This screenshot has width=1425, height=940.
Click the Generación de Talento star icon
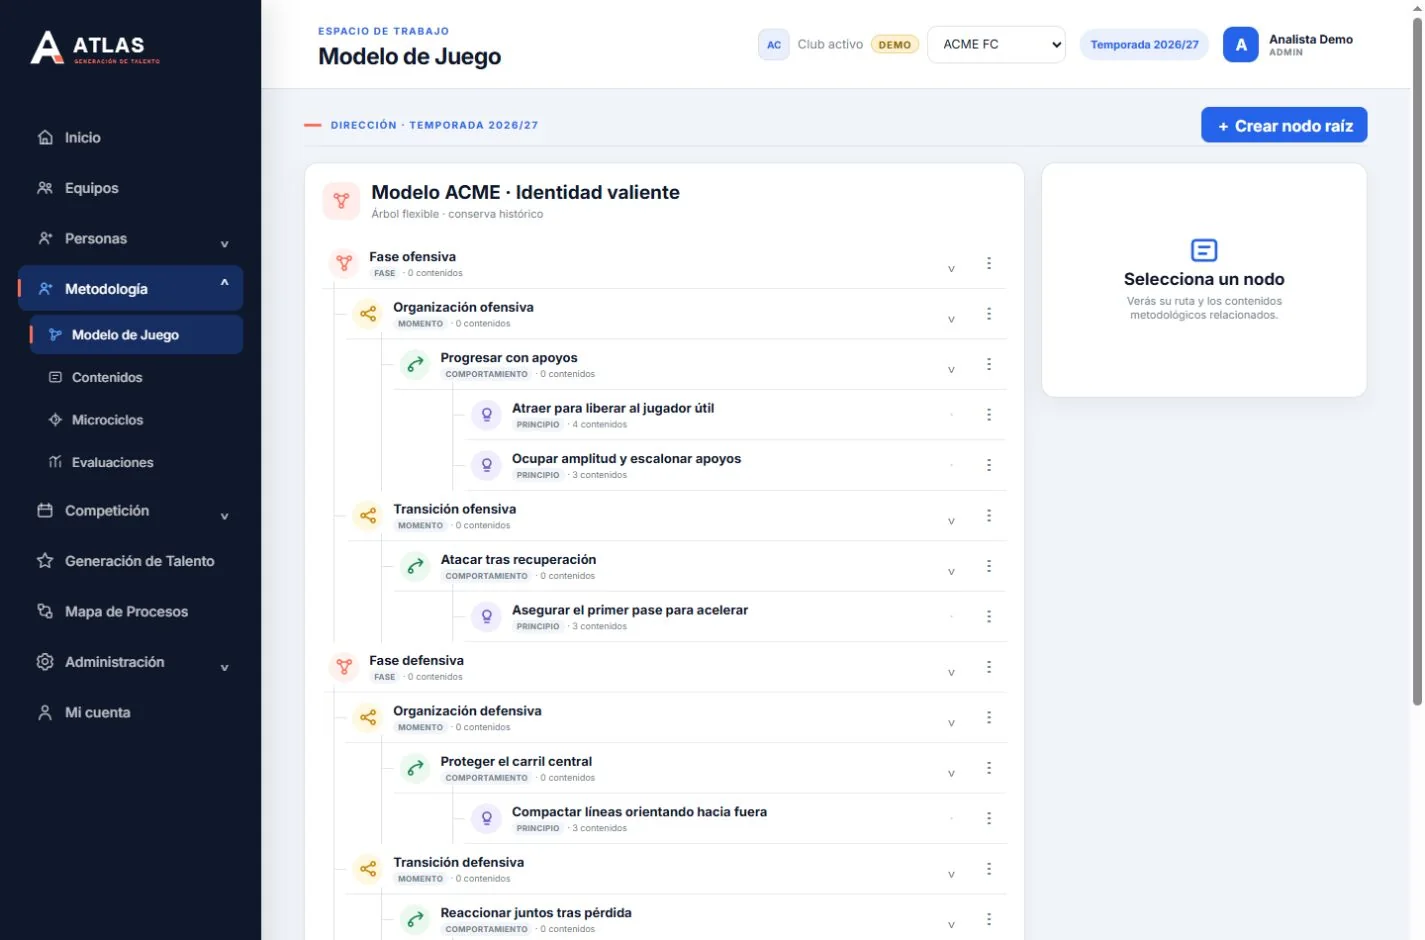point(45,561)
